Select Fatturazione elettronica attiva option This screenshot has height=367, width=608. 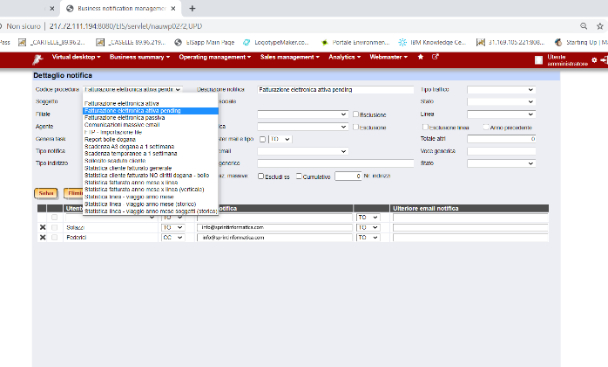[150, 104]
